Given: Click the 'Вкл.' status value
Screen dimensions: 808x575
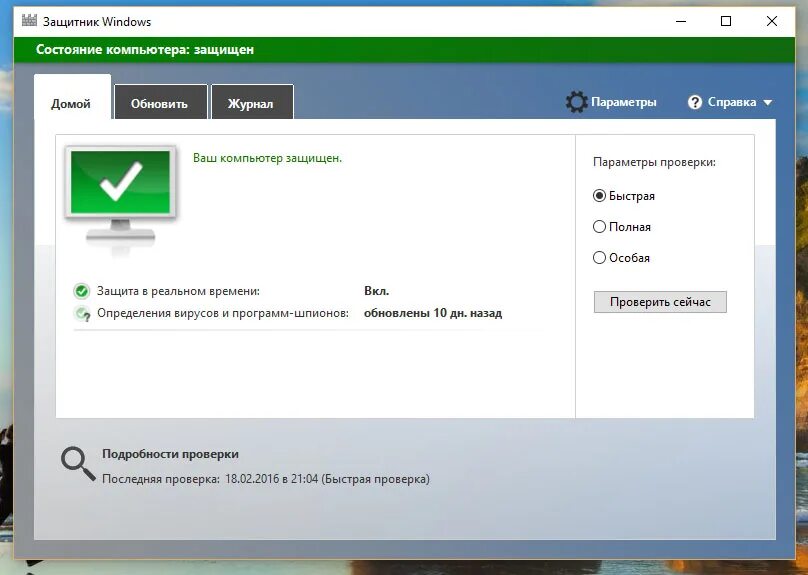Looking at the screenshot, I should pyautogui.click(x=377, y=291).
